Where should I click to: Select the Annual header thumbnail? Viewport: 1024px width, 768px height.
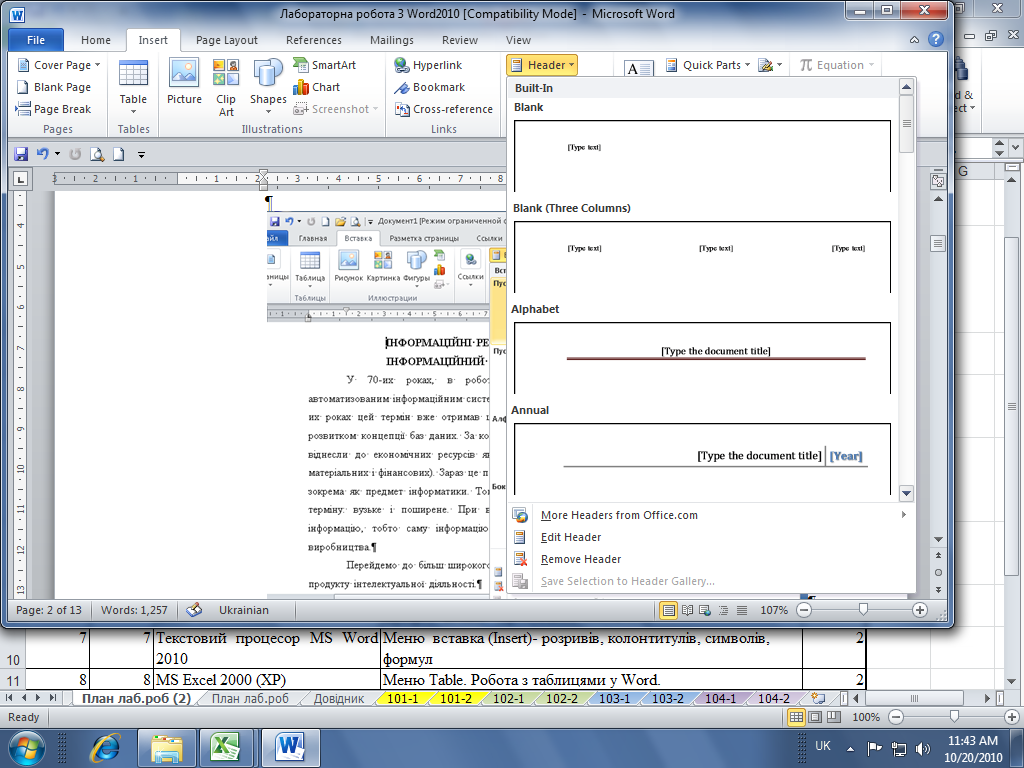(702, 458)
